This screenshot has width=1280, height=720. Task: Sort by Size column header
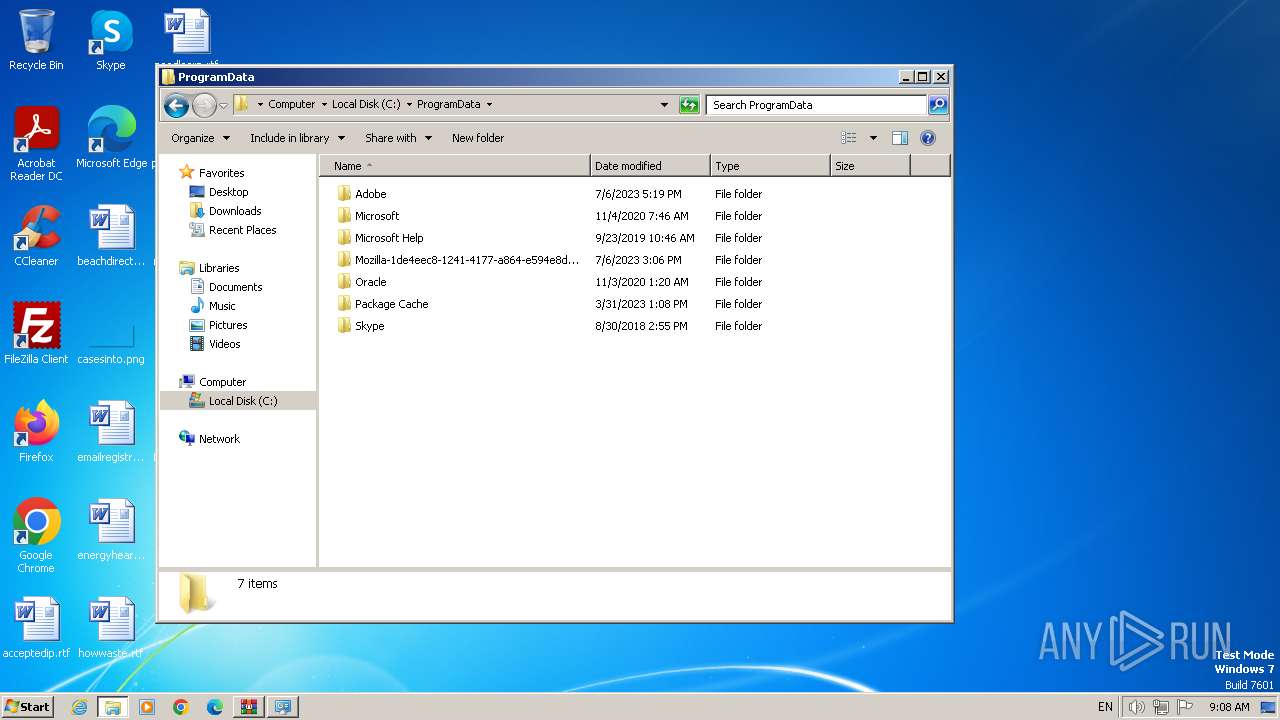point(870,166)
